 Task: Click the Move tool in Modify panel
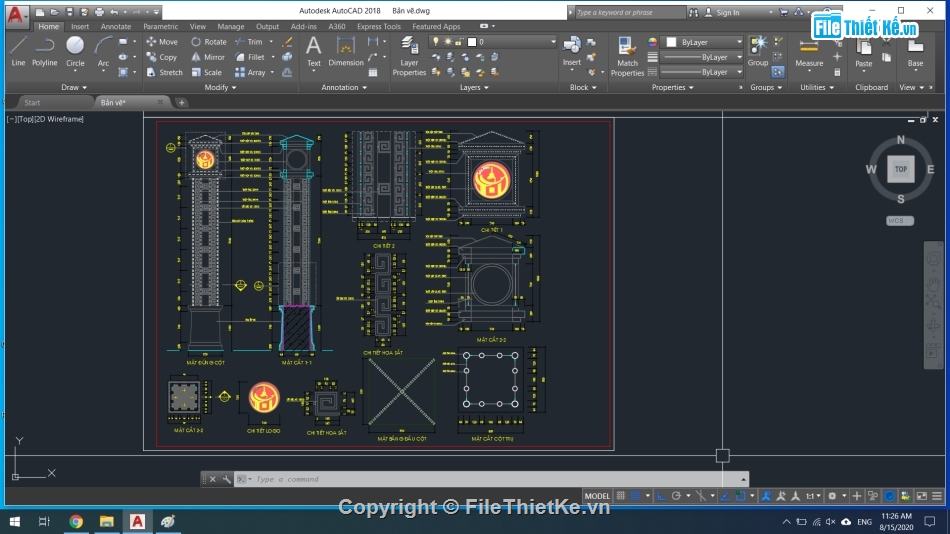click(162, 42)
